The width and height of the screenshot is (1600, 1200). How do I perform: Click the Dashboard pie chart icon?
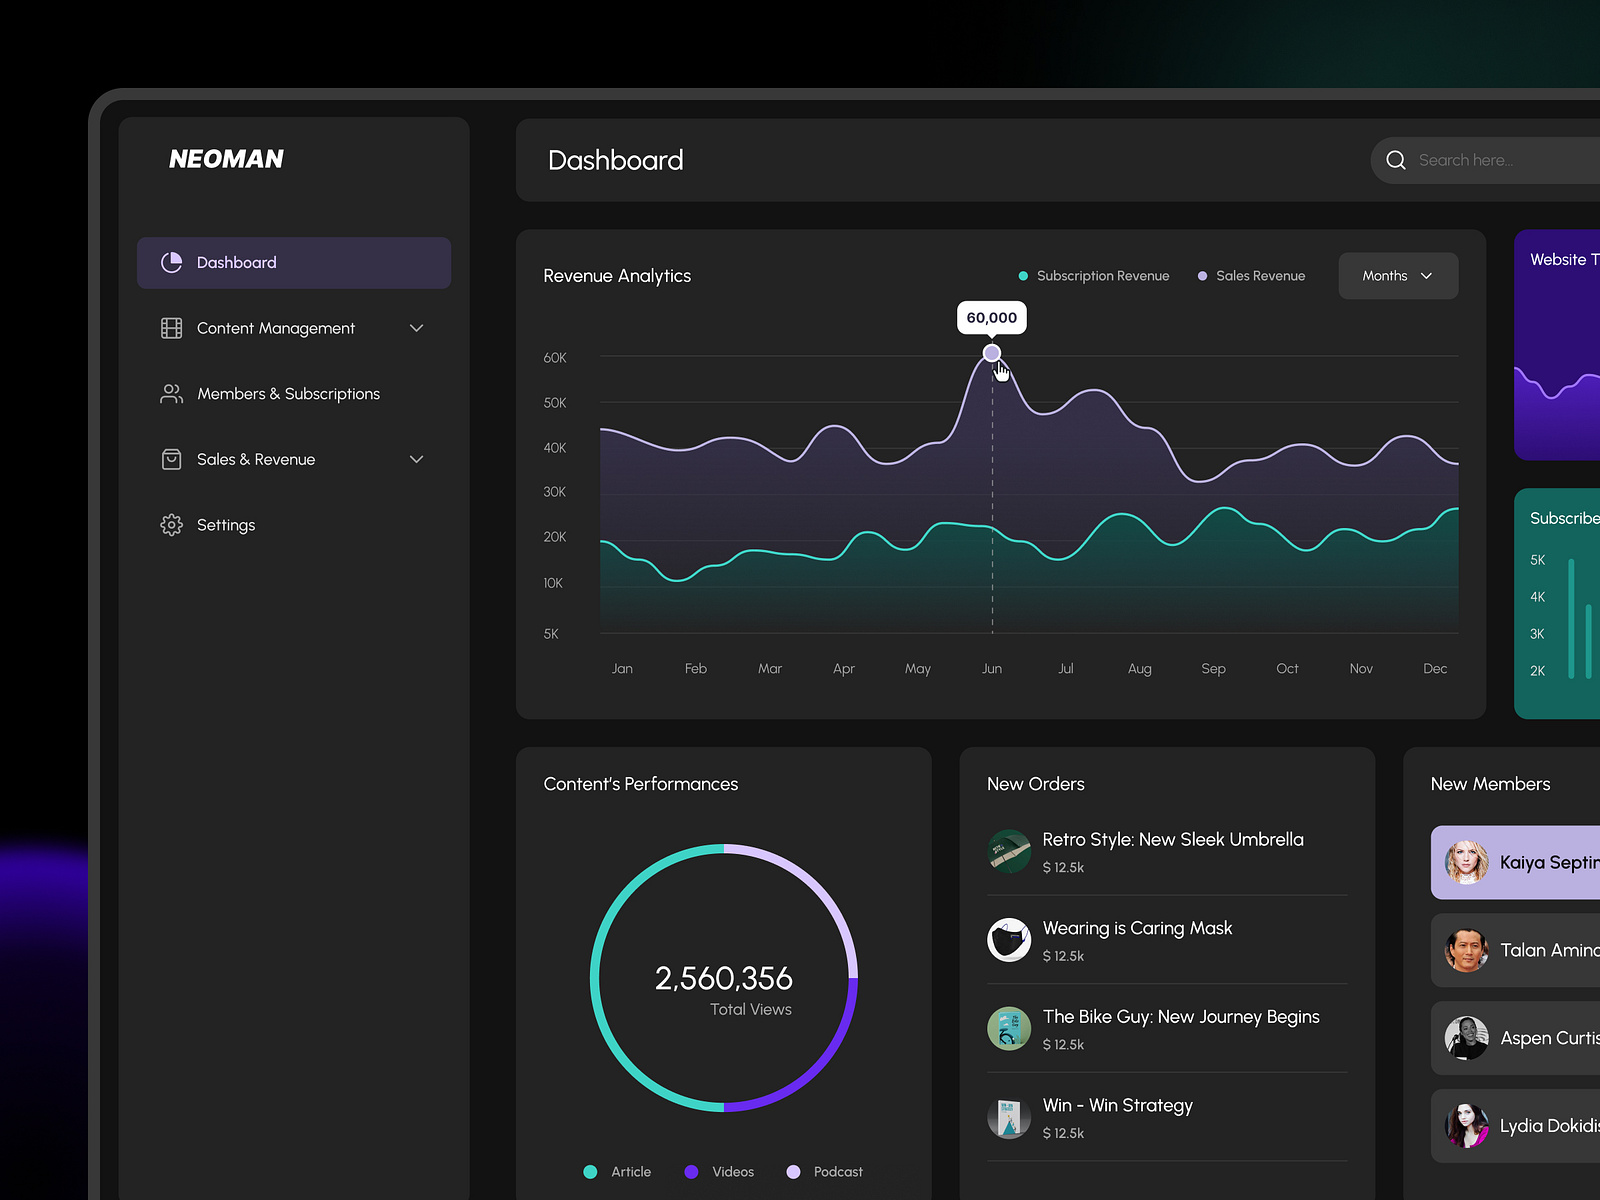(172, 262)
